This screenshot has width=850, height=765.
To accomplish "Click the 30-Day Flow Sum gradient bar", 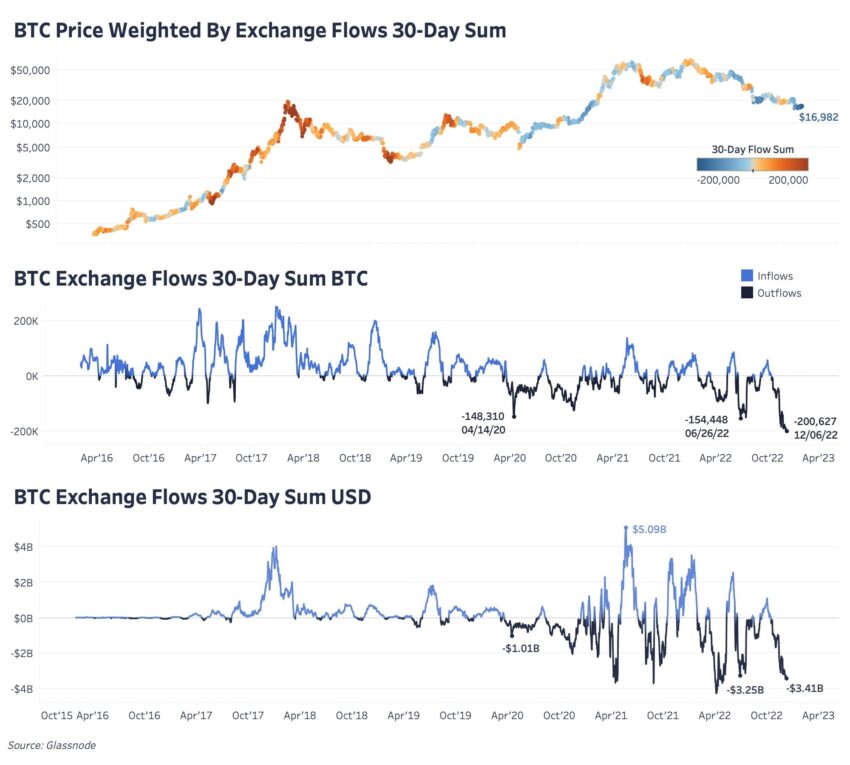I will click(753, 164).
